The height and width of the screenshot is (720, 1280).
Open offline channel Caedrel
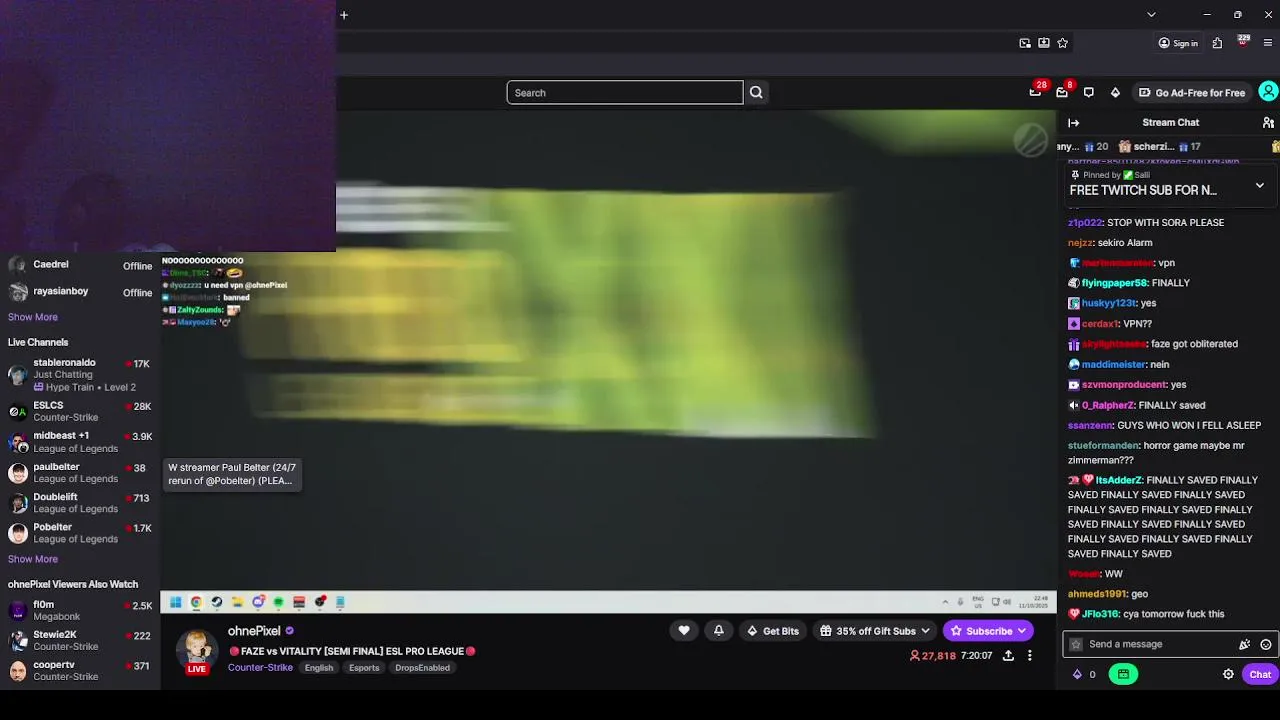point(80,265)
